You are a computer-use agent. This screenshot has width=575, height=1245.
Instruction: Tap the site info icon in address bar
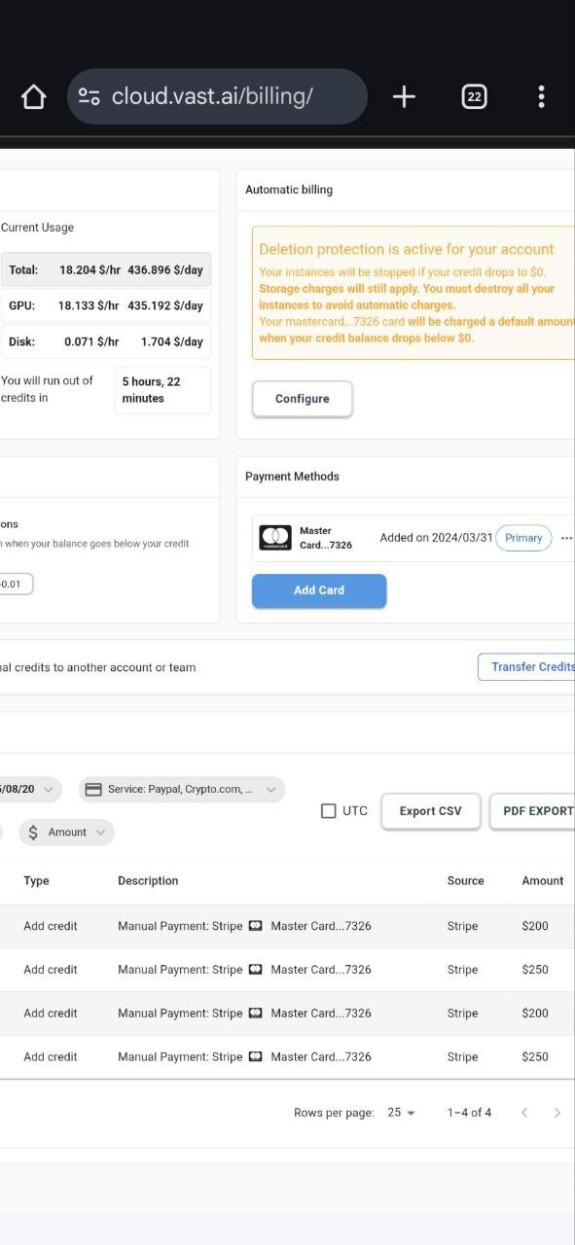89,97
